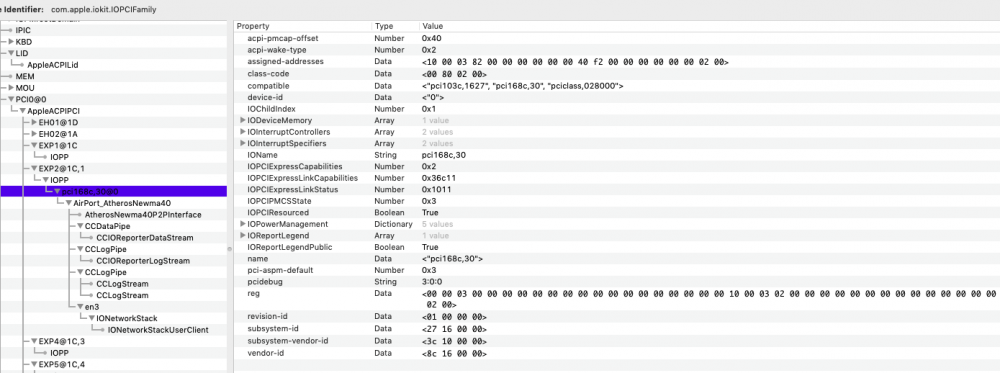This screenshot has height=373, width=1000.
Task: Expand the IODeviceMemory array property
Action: point(242,120)
